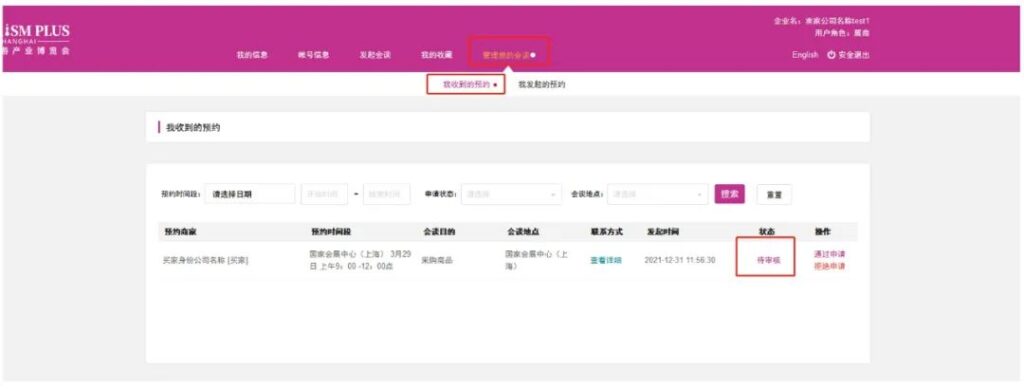1024x390 pixels.
Task: Click the 采购商品 purpose cell
Action: 437,260
